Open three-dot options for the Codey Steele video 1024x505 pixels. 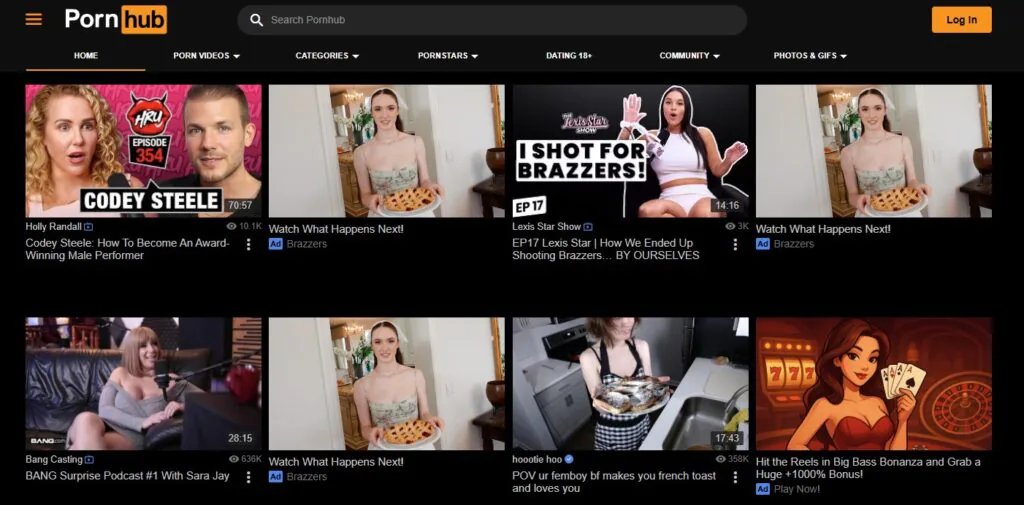[248, 244]
